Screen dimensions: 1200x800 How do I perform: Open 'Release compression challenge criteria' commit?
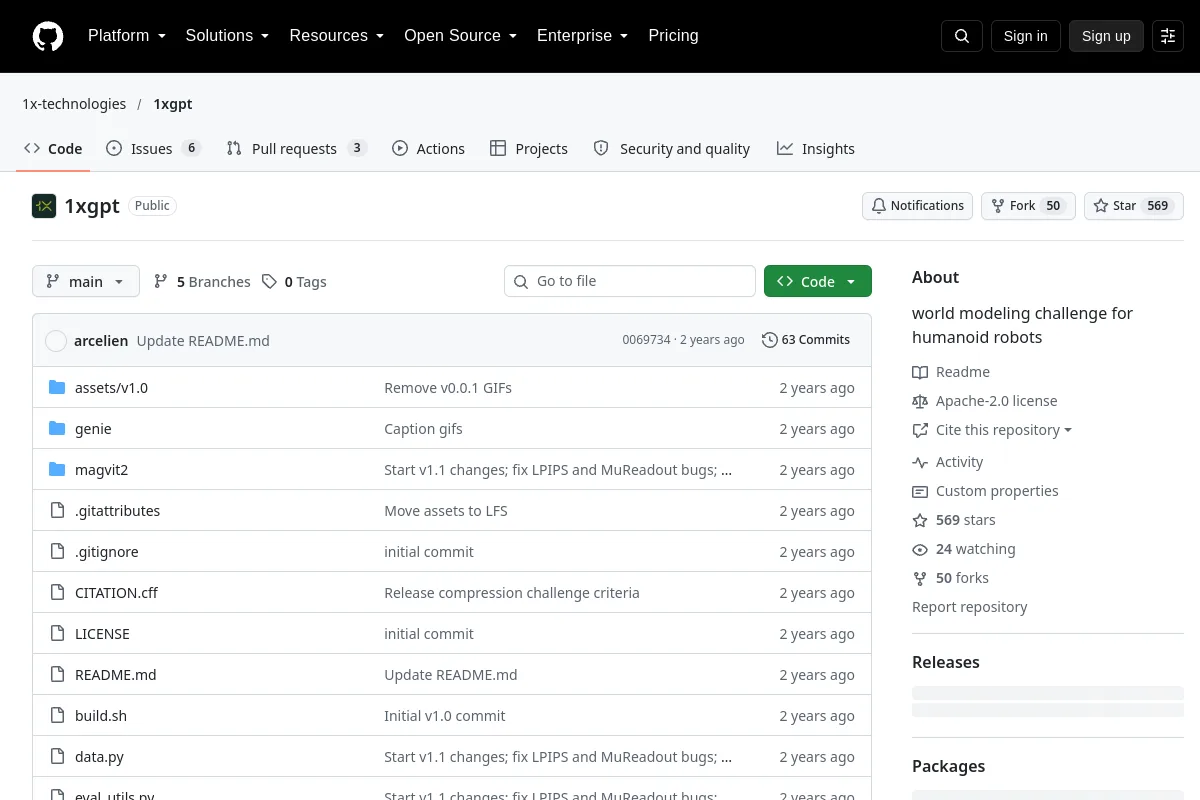click(x=512, y=593)
